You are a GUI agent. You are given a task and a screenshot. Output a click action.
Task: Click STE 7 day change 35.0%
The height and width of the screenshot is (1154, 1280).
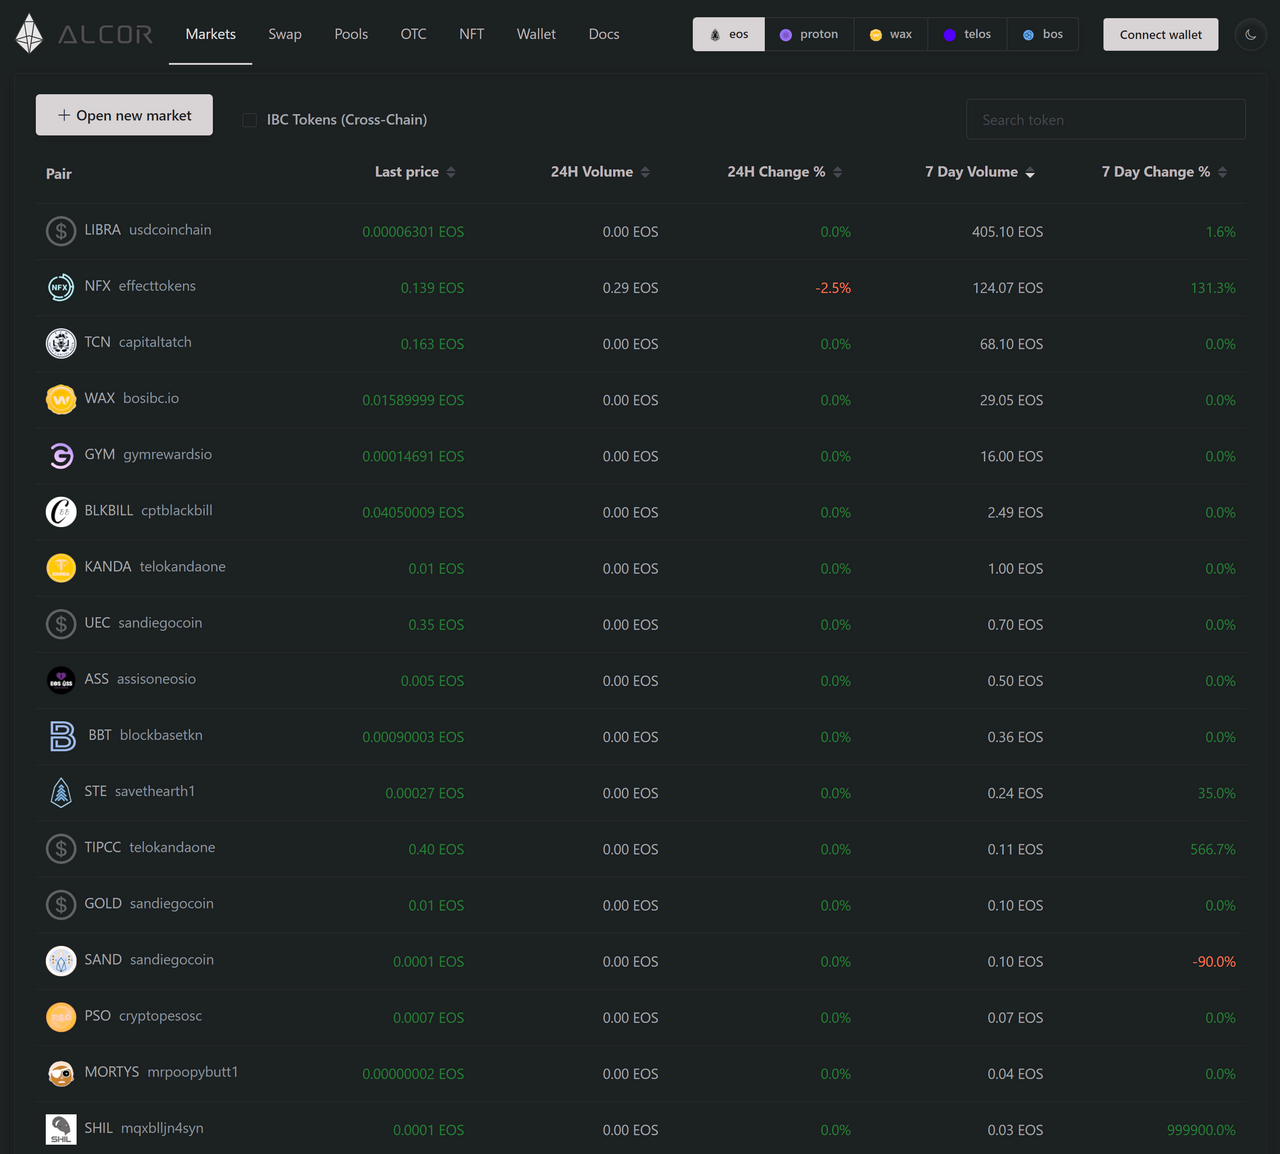[x=1217, y=793]
